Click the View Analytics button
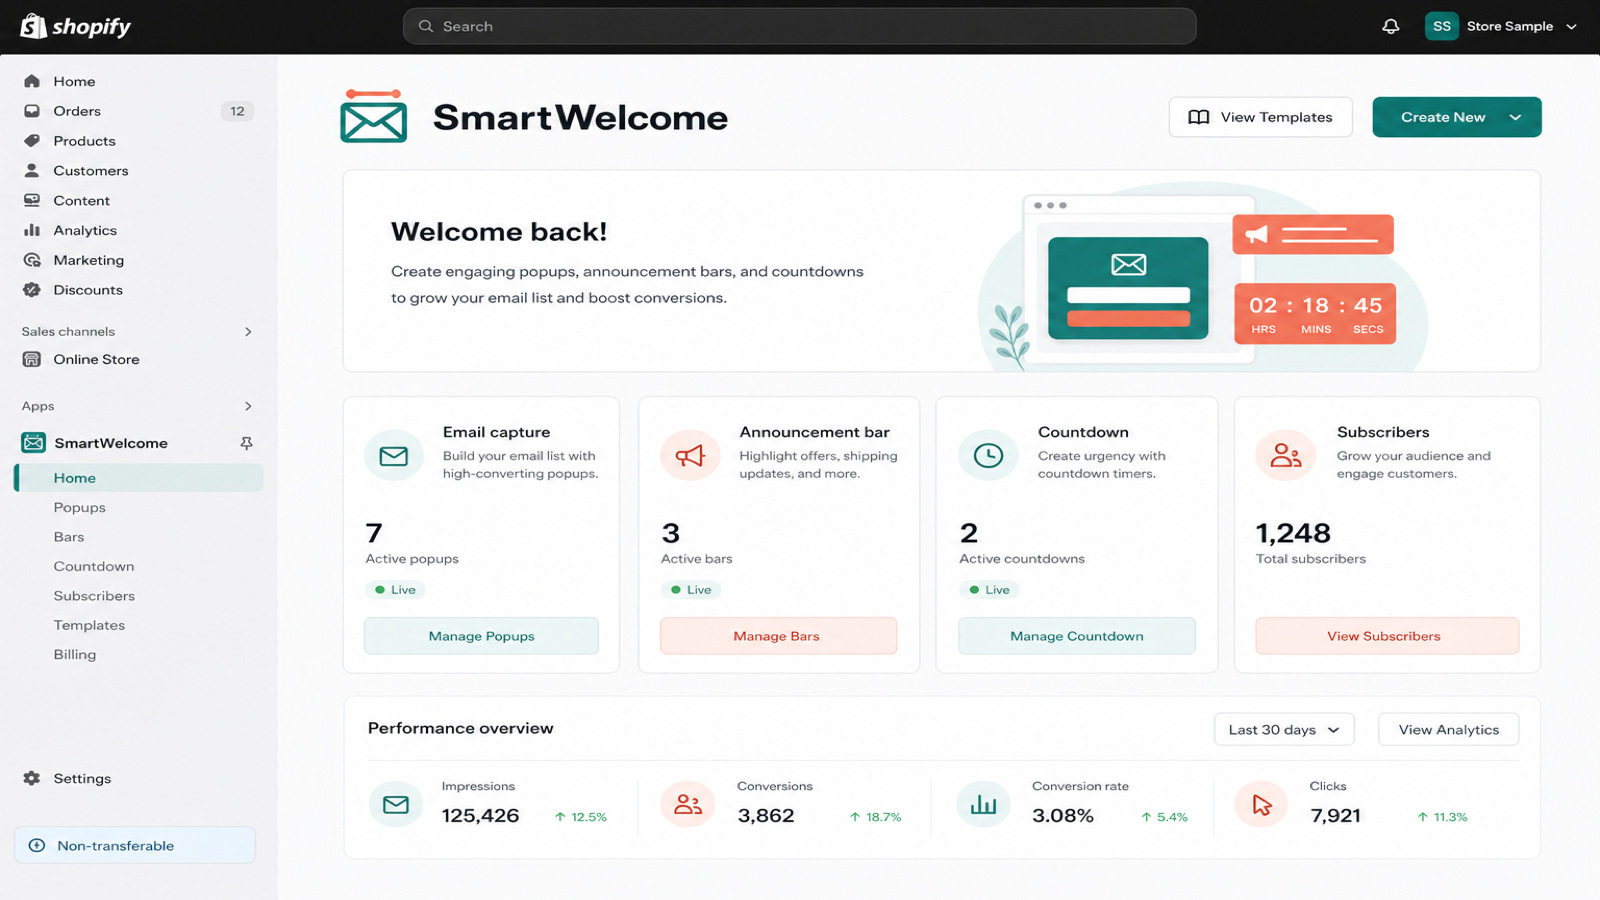The image size is (1600, 900). pos(1448,730)
